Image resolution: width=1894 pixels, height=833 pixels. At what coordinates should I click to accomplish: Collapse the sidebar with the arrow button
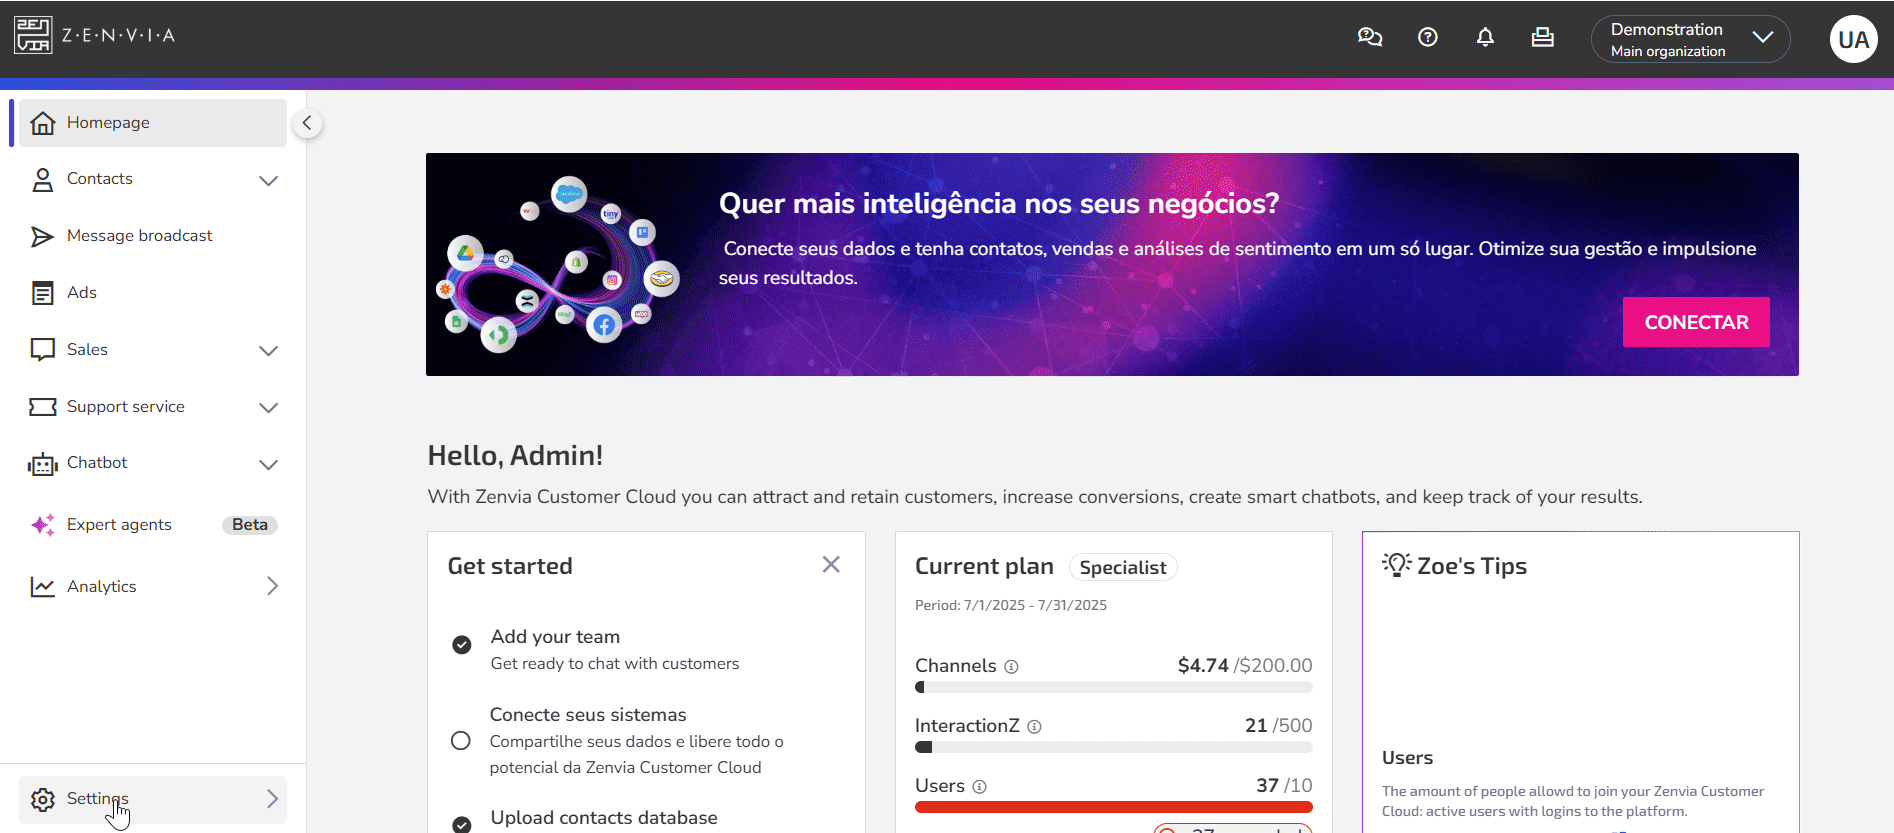pyautogui.click(x=307, y=123)
